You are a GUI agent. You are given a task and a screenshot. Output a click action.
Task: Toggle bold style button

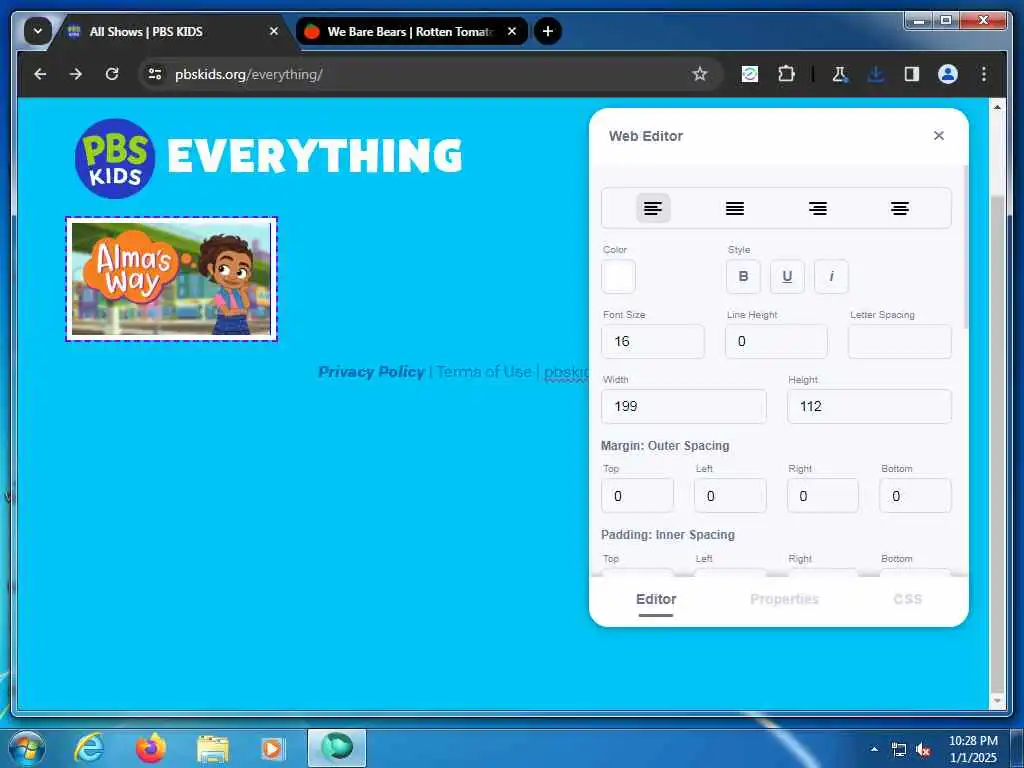point(743,276)
